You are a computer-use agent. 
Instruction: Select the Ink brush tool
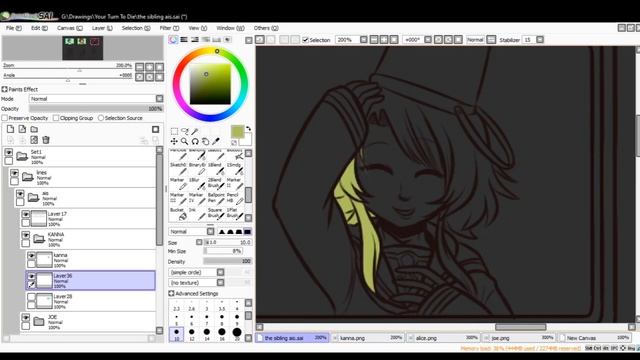[x=197, y=214]
